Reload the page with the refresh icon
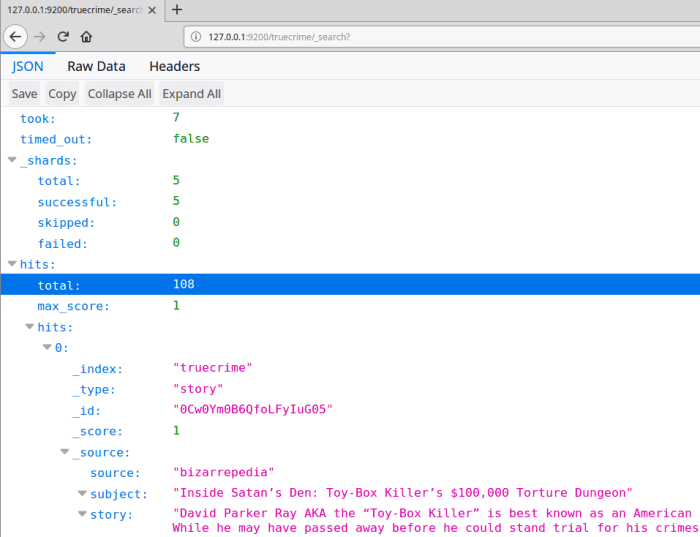This screenshot has height=537, width=700. (x=63, y=36)
